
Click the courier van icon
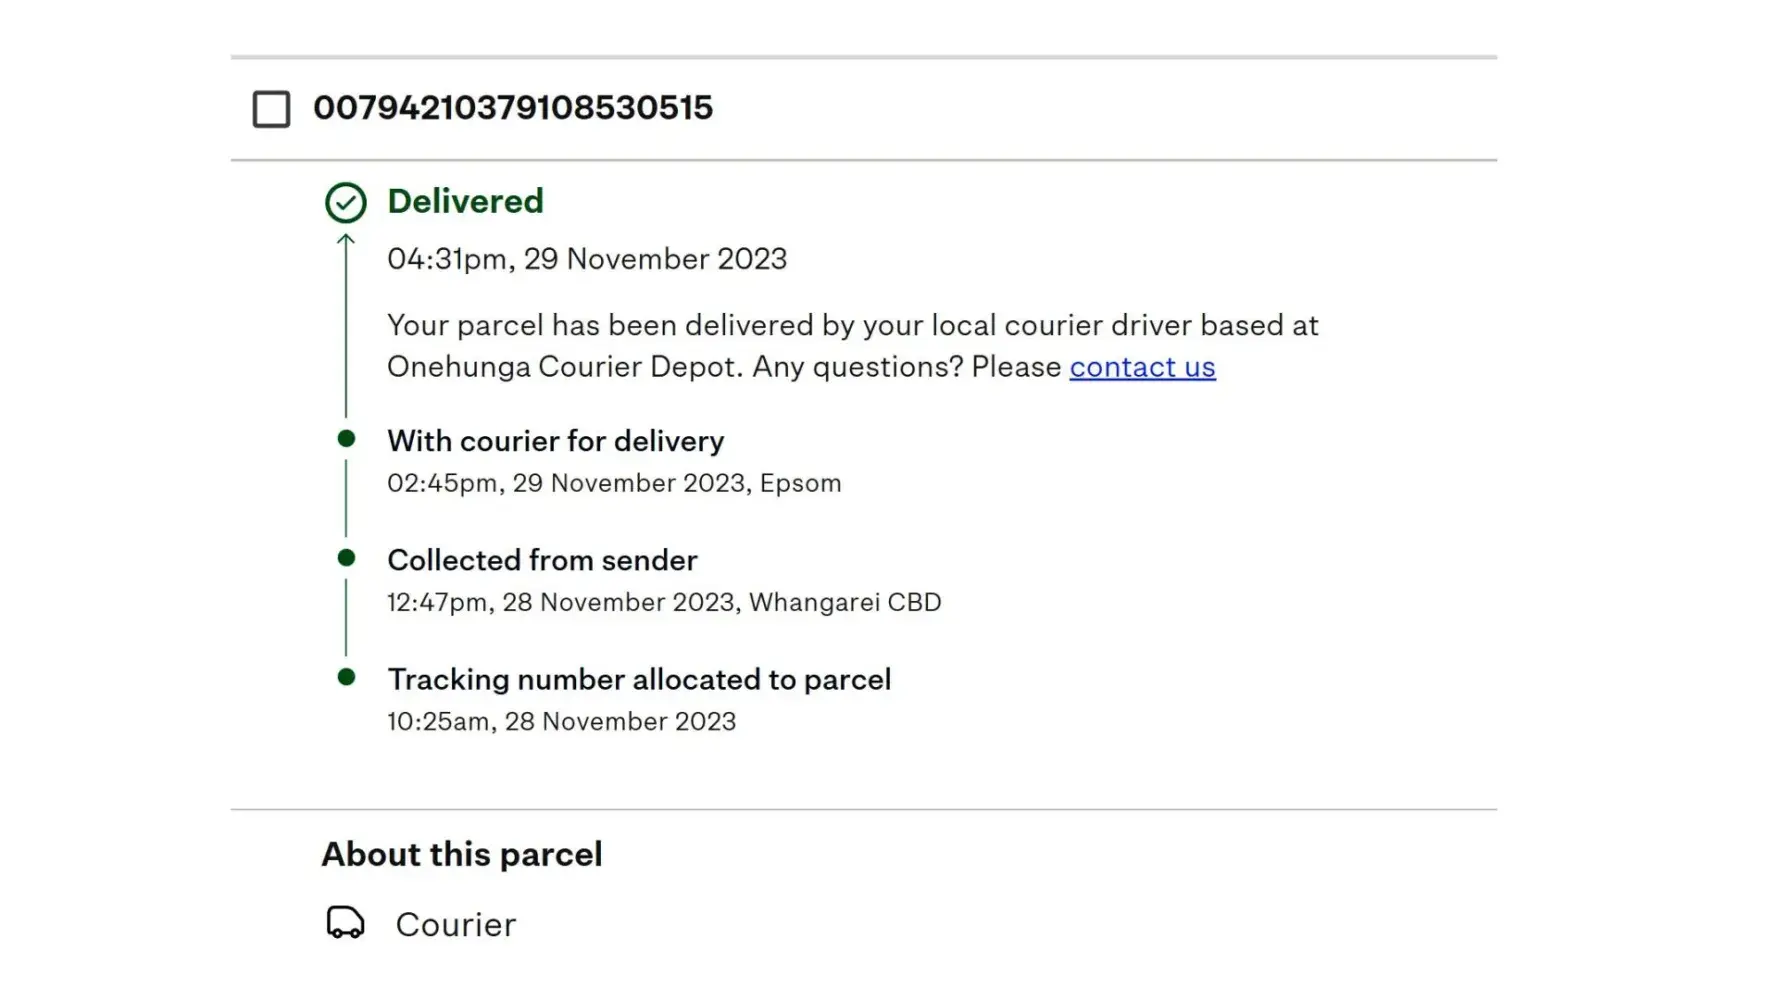[x=346, y=922]
